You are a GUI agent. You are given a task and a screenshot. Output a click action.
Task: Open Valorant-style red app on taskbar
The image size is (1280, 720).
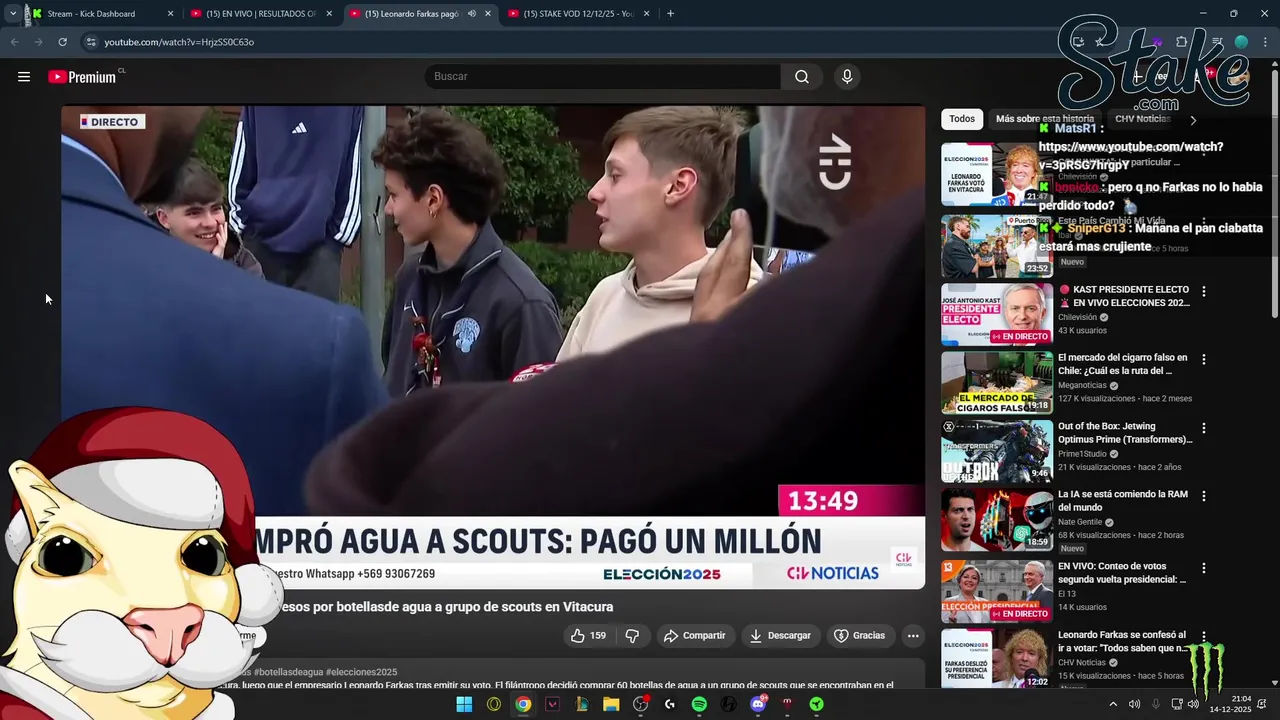552,704
